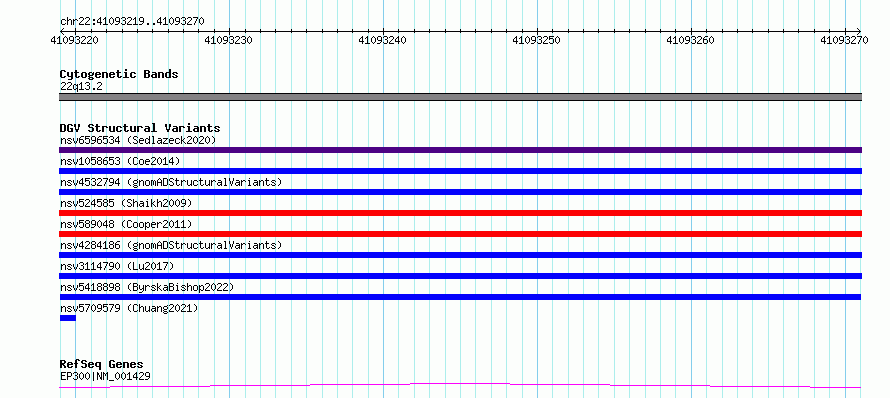
Task: Click ruler position 41093220
Action: coord(75,40)
